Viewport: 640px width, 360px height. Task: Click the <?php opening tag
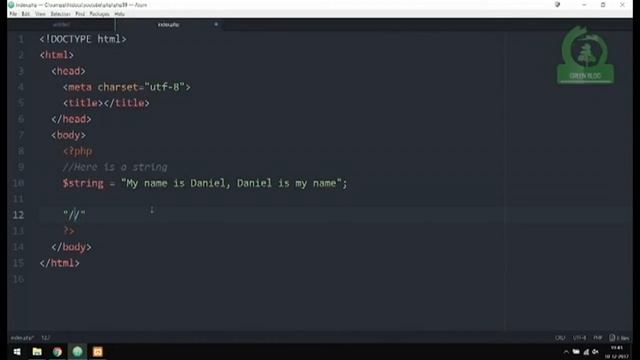point(78,151)
